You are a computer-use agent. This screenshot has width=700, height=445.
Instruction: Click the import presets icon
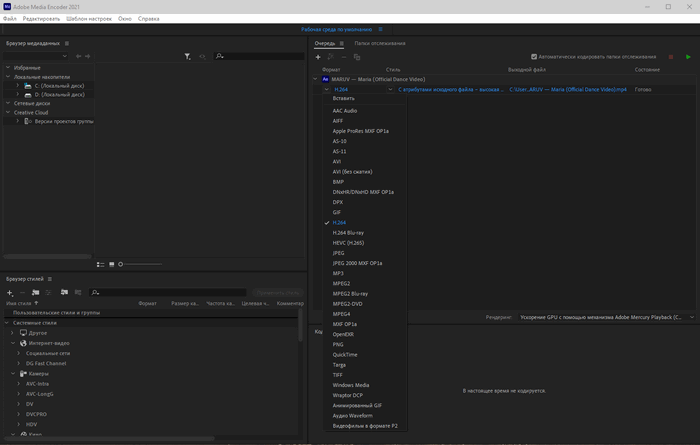pyautogui.click(x=64, y=292)
